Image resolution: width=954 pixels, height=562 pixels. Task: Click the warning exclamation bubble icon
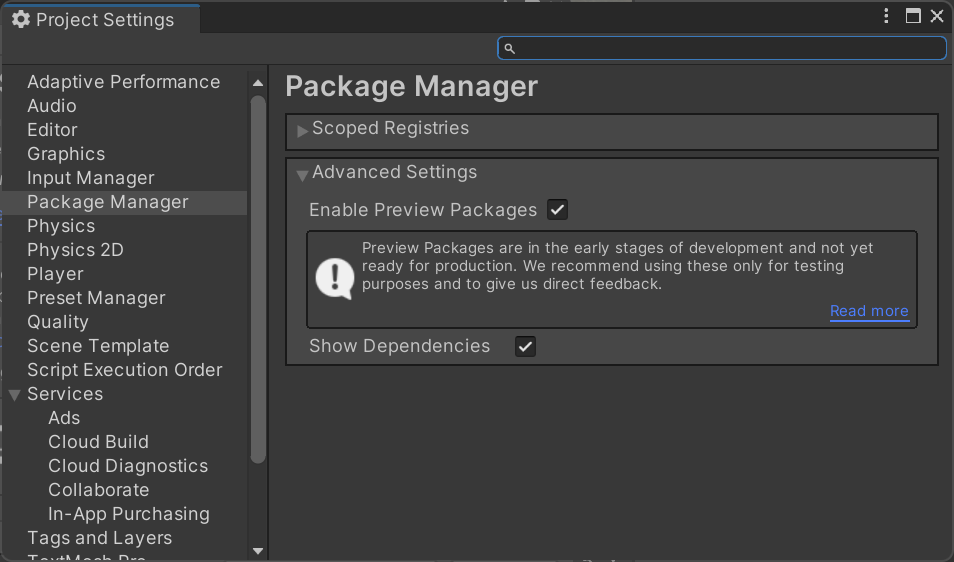(334, 277)
